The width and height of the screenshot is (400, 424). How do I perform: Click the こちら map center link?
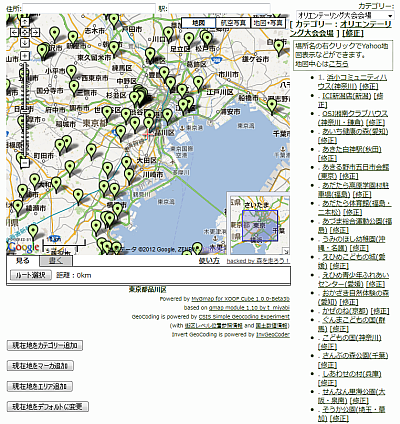(338, 64)
